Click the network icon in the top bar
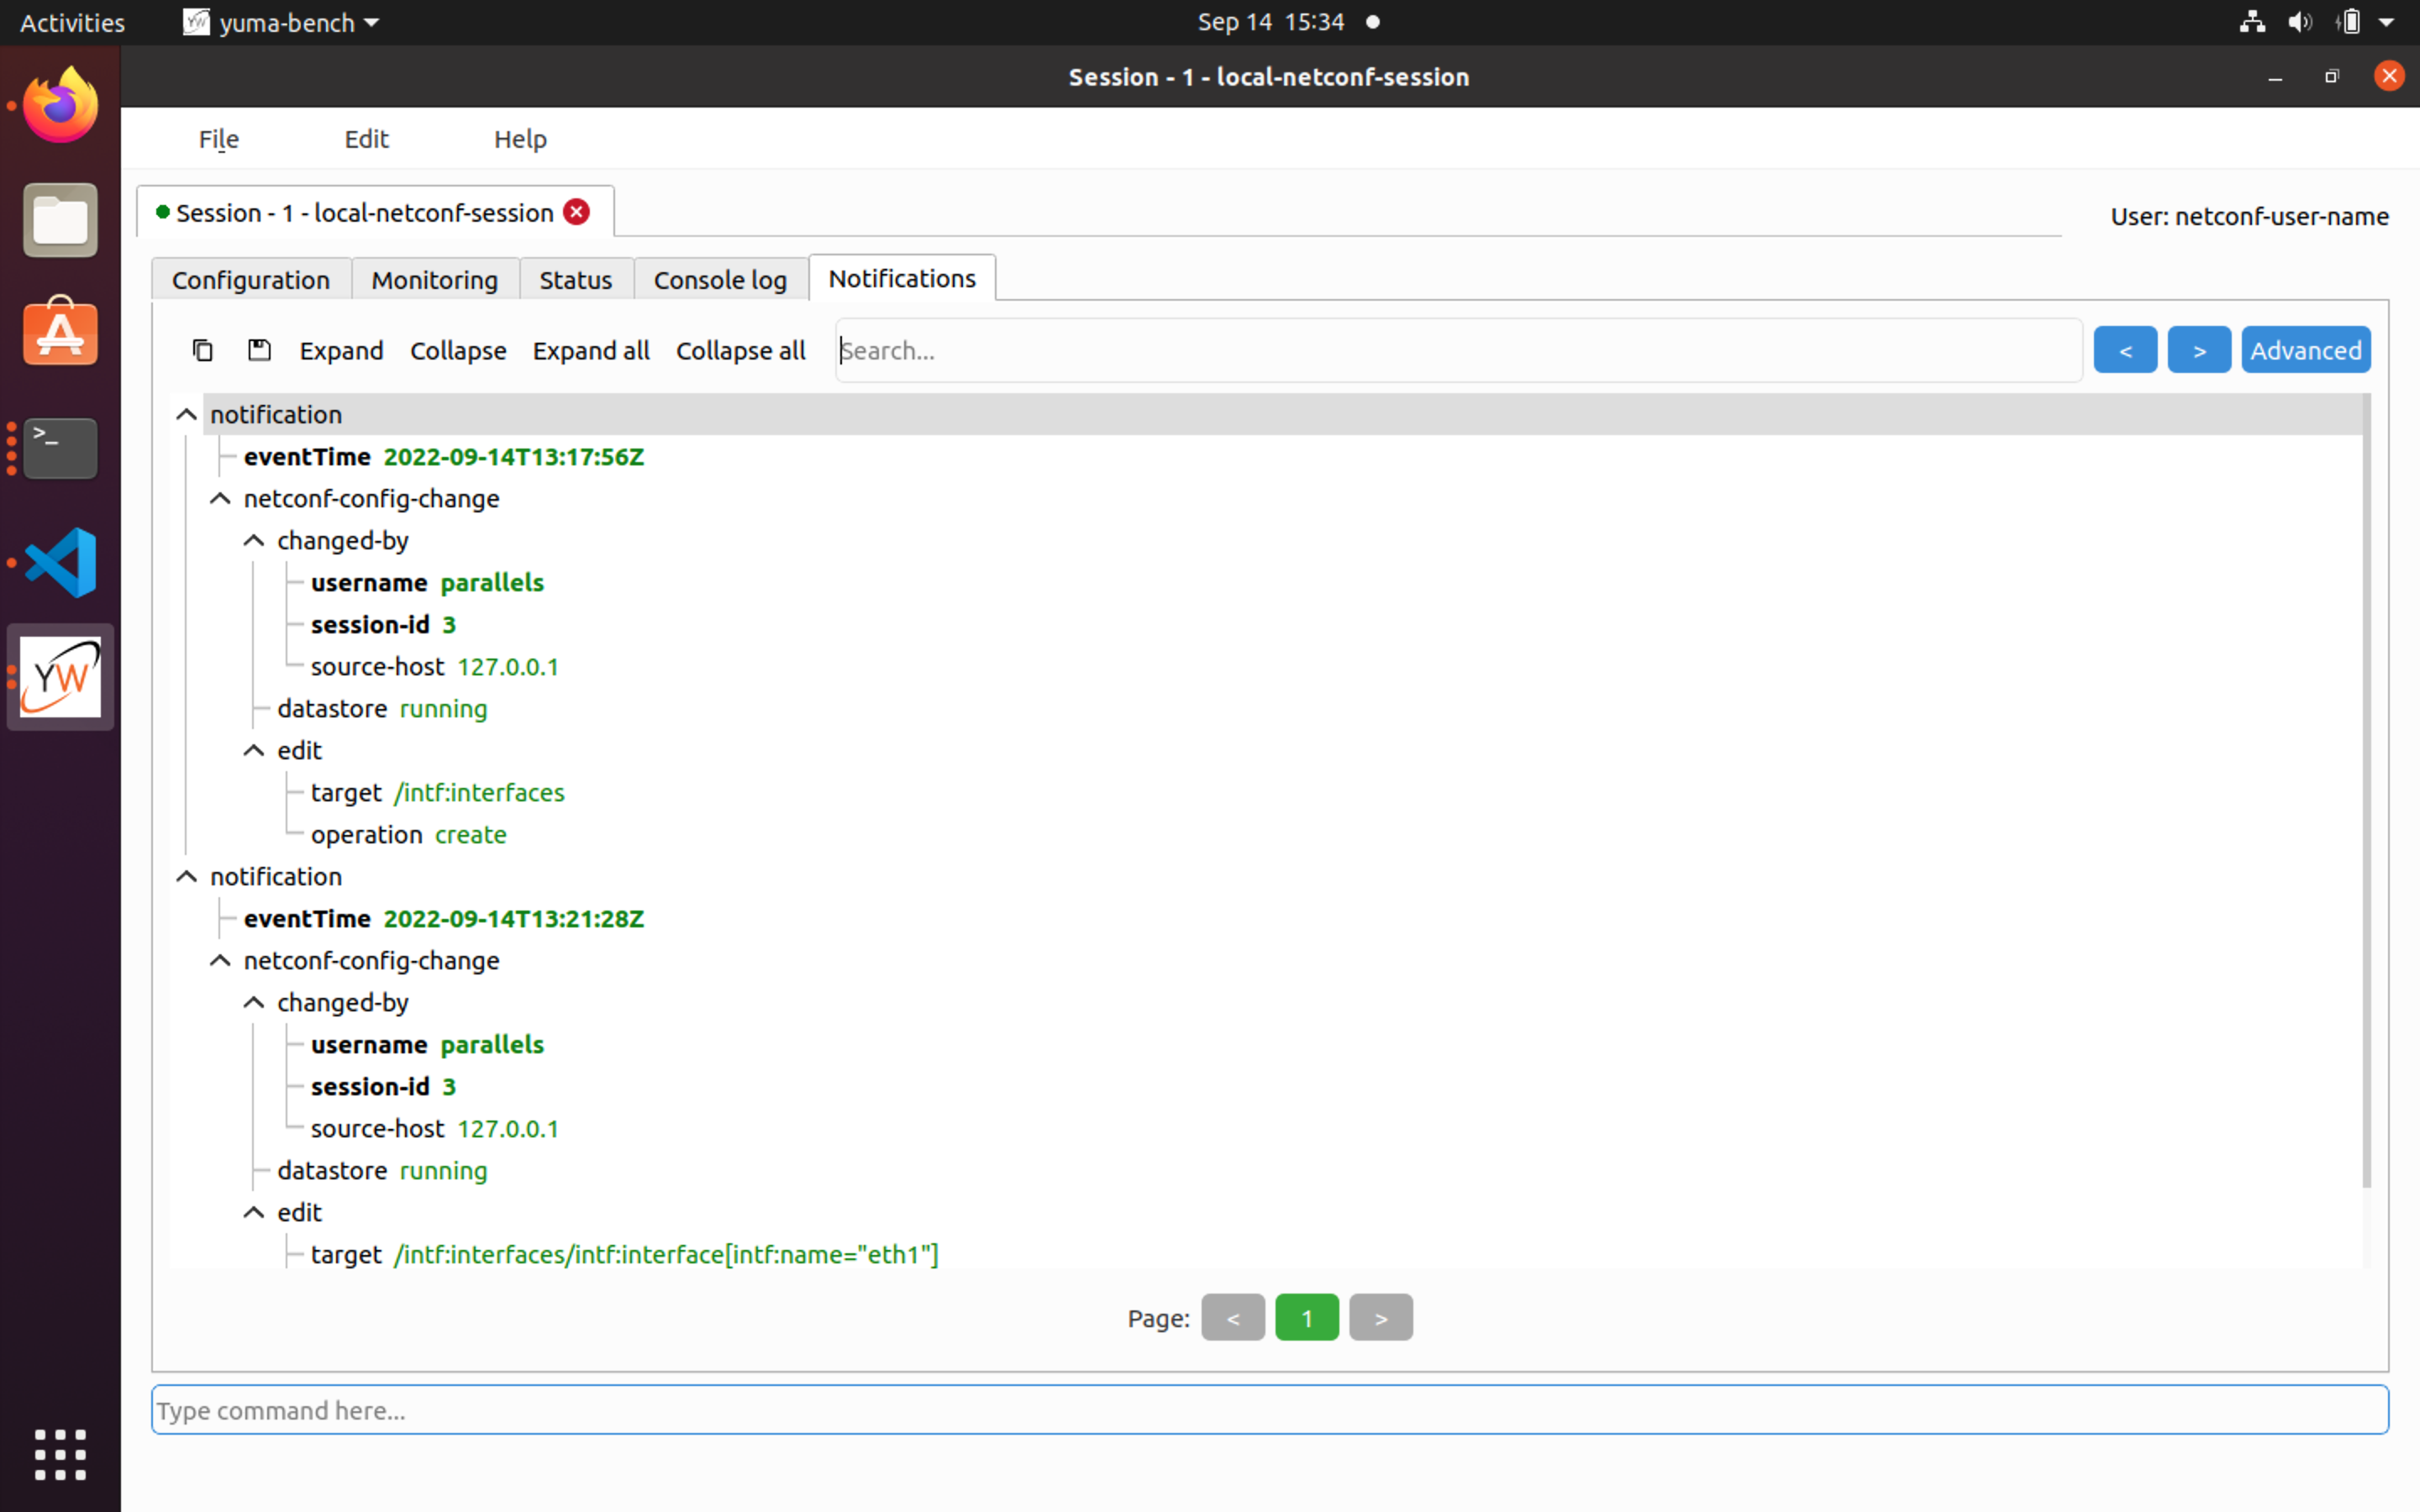 2252,21
